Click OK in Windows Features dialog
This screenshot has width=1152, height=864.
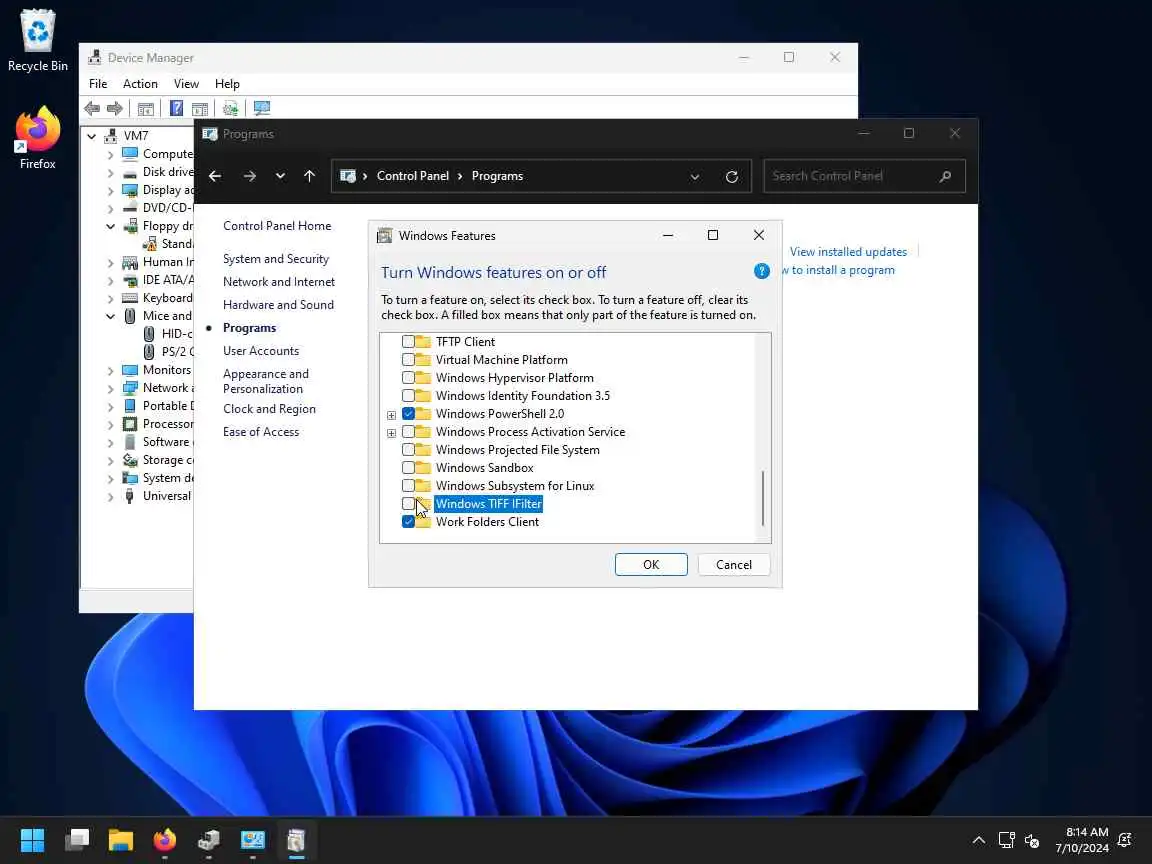click(x=651, y=564)
